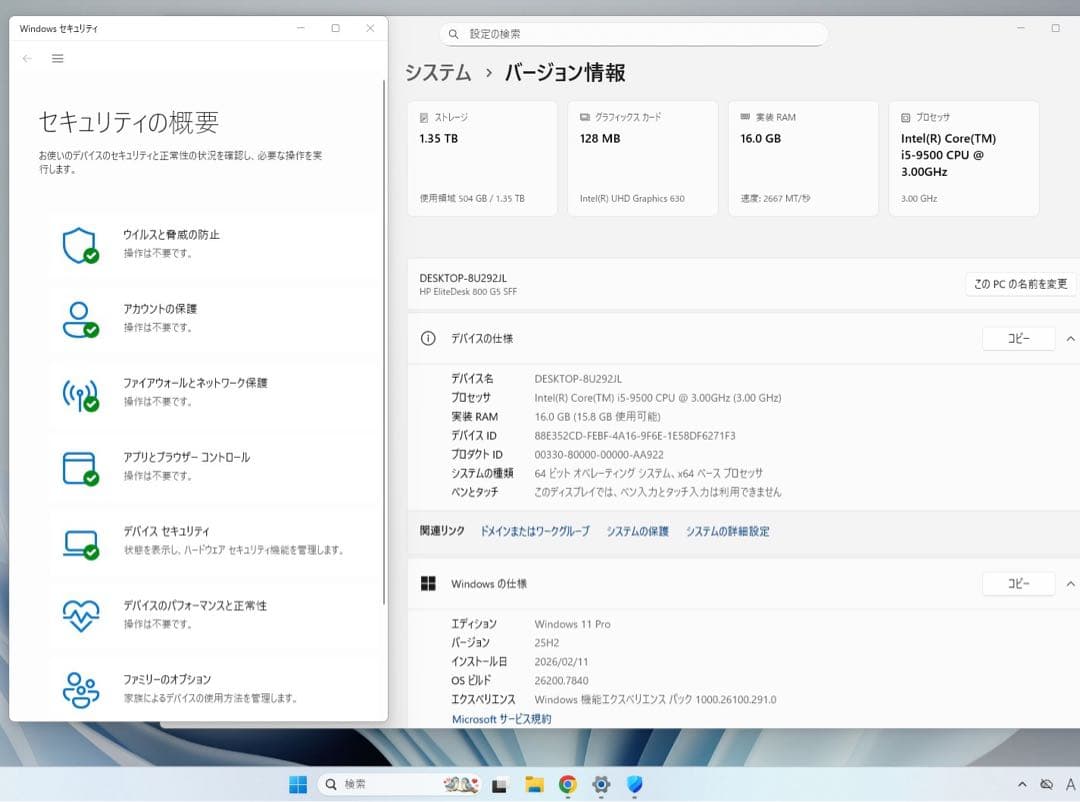Click the セキュリティの概要 heading
The width and height of the screenshot is (1080, 802).
click(x=129, y=123)
